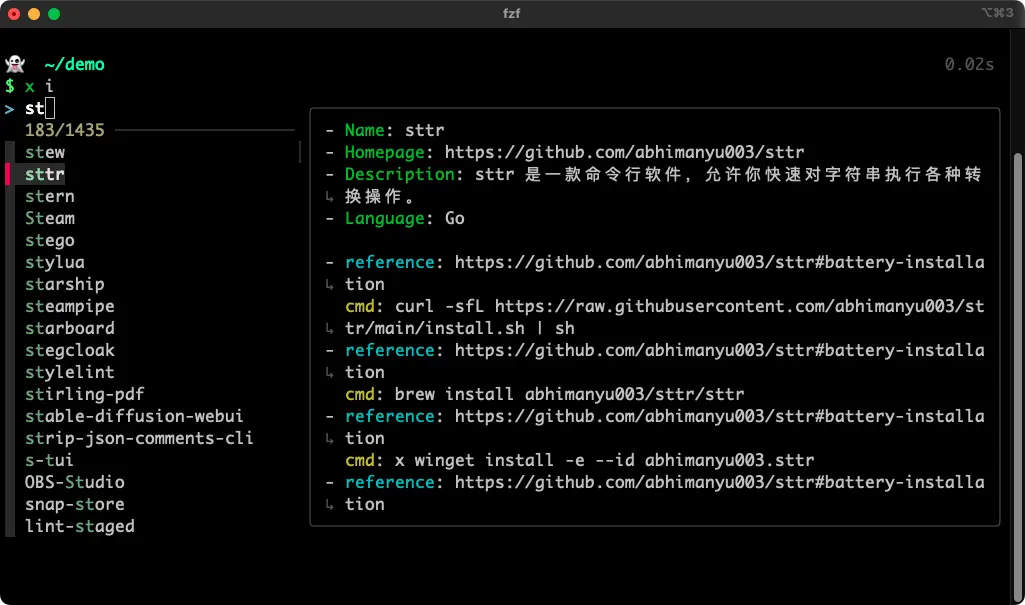Pick starship in the match list

click(x=64, y=284)
